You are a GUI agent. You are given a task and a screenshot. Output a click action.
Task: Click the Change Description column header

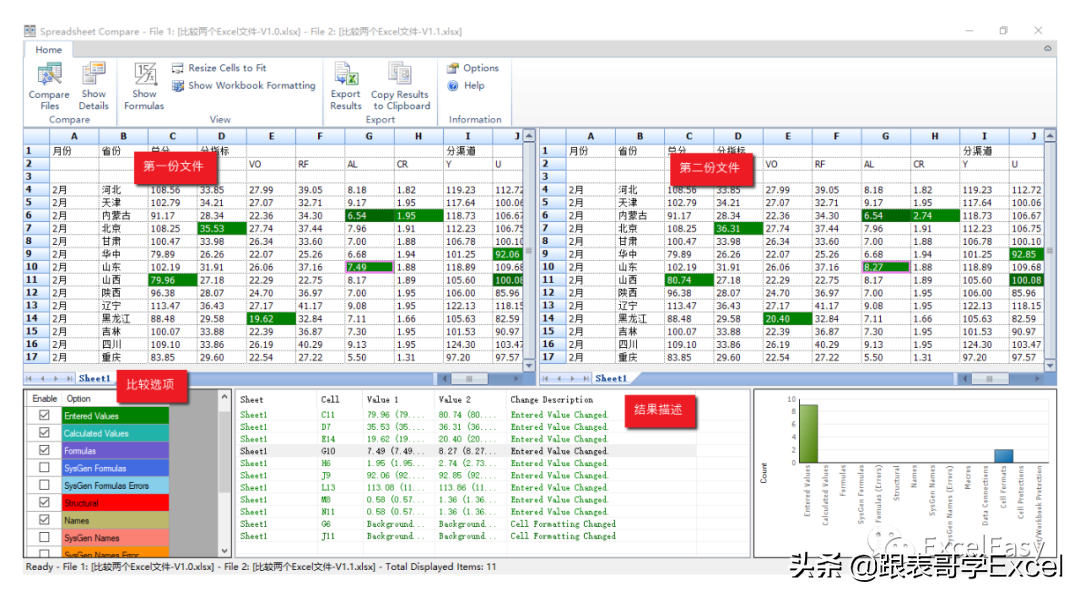(x=552, y=399)
